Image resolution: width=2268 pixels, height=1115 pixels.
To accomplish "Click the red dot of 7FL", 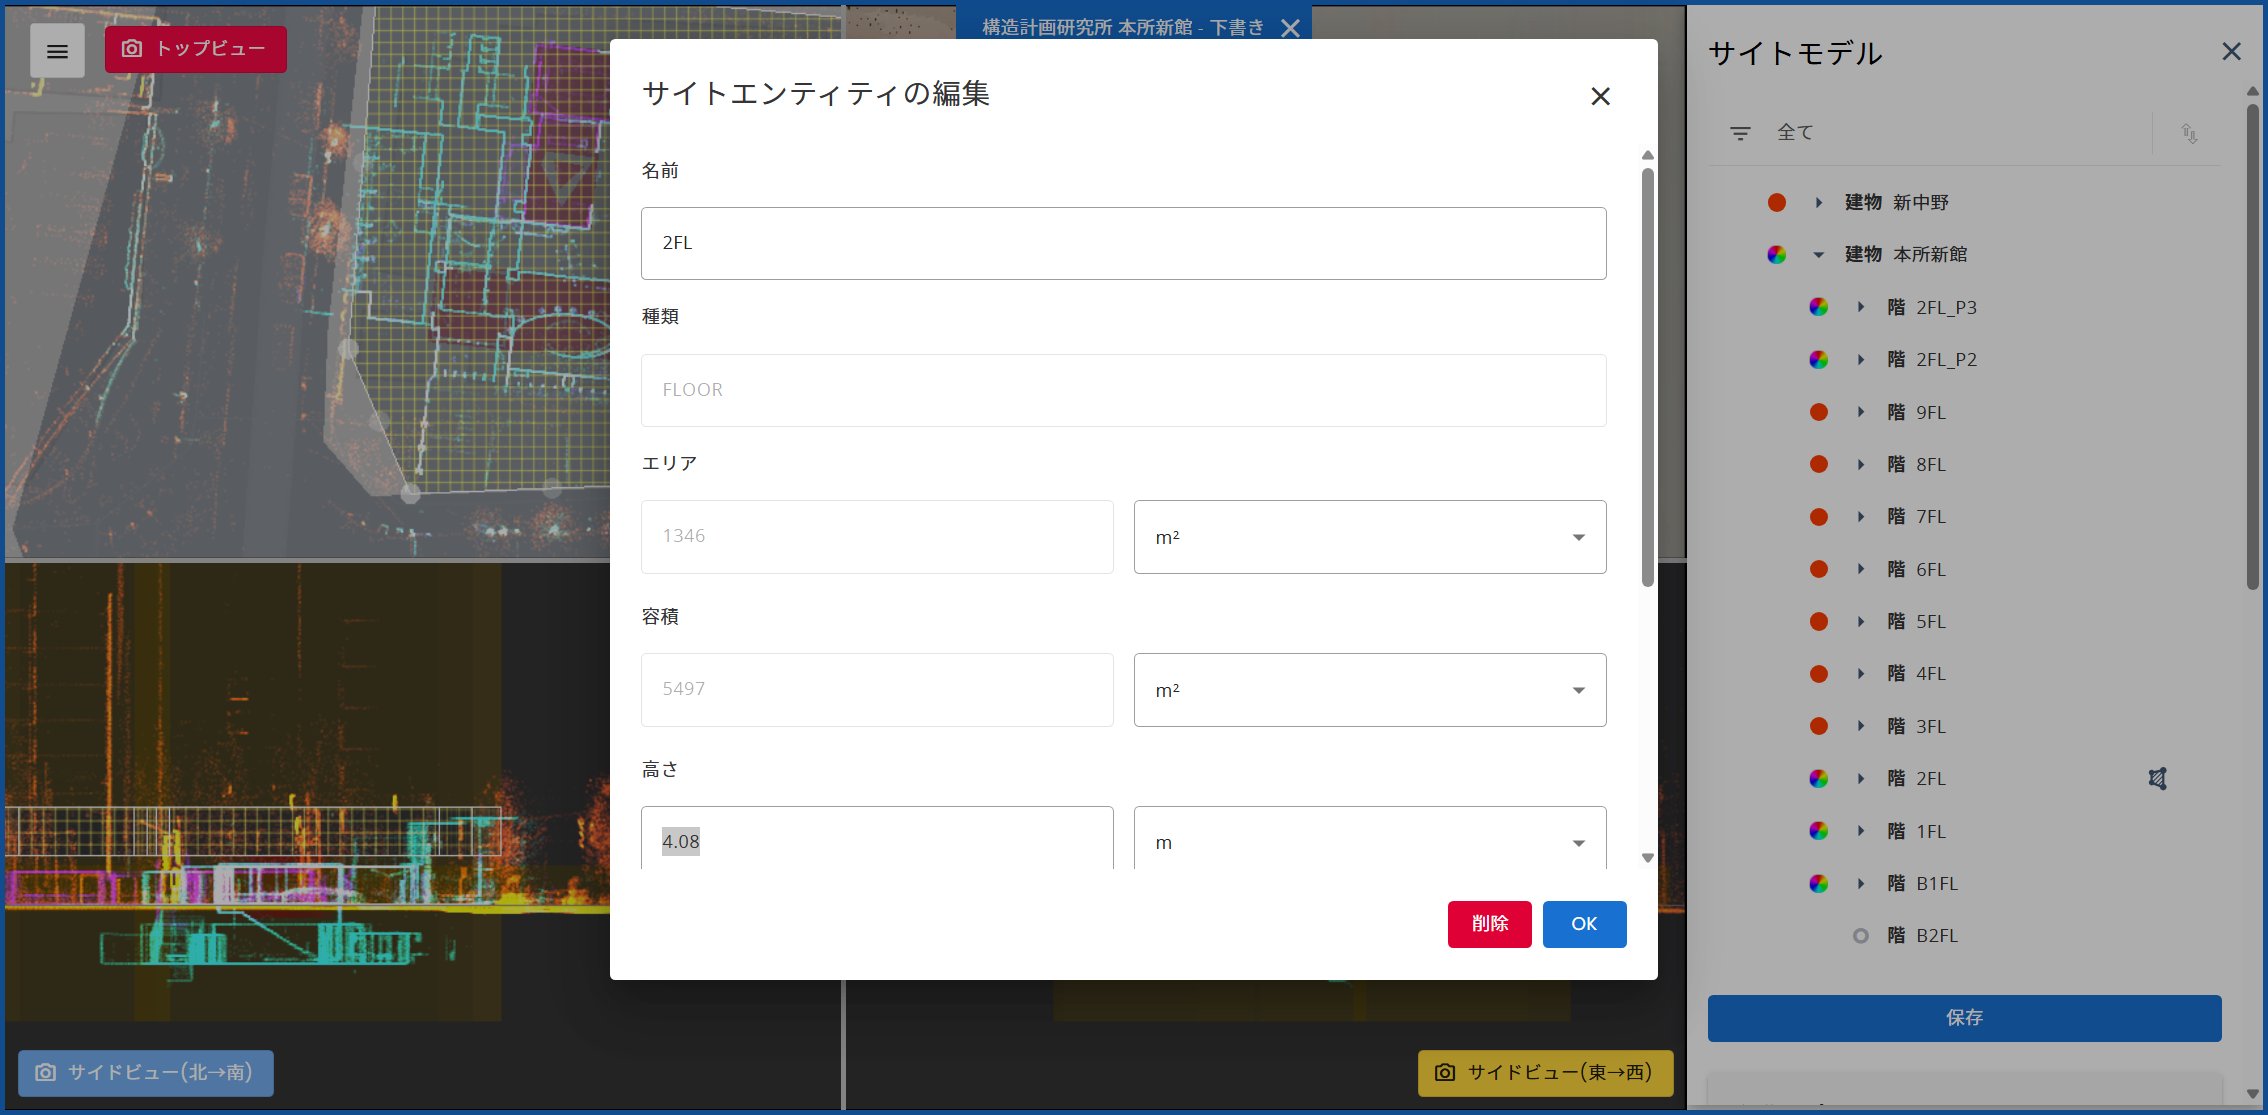I will 1819,517.
